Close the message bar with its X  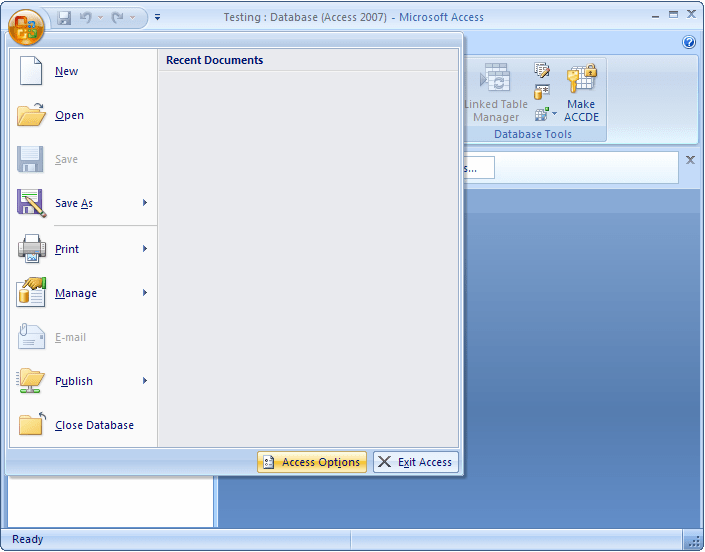(x=690, y=160)
